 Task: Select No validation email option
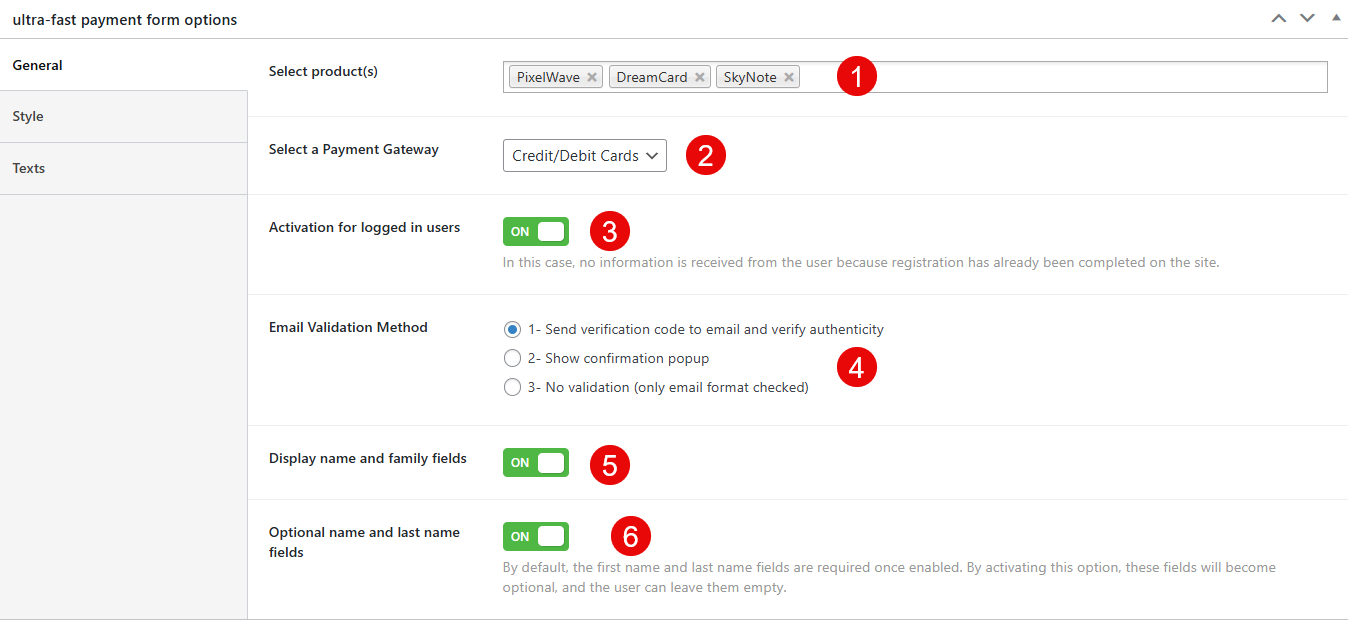(513, 387)
